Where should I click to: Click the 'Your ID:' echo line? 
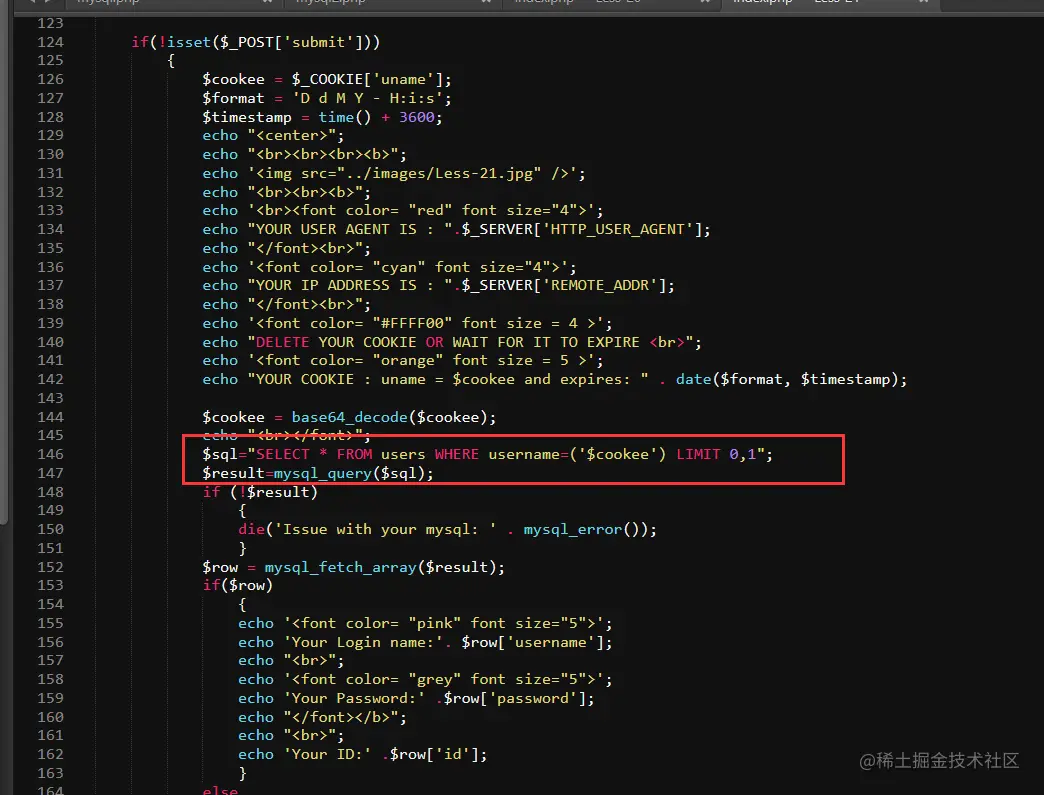coord(363,754)
